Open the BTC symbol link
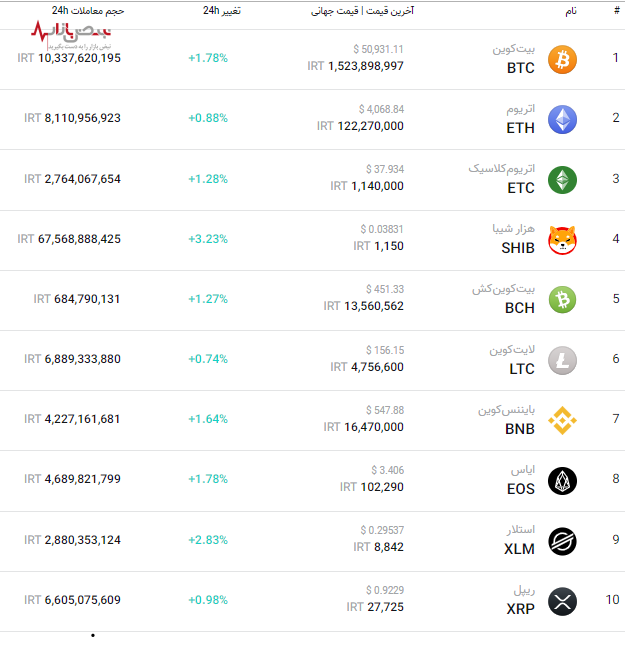 (521, 68)
